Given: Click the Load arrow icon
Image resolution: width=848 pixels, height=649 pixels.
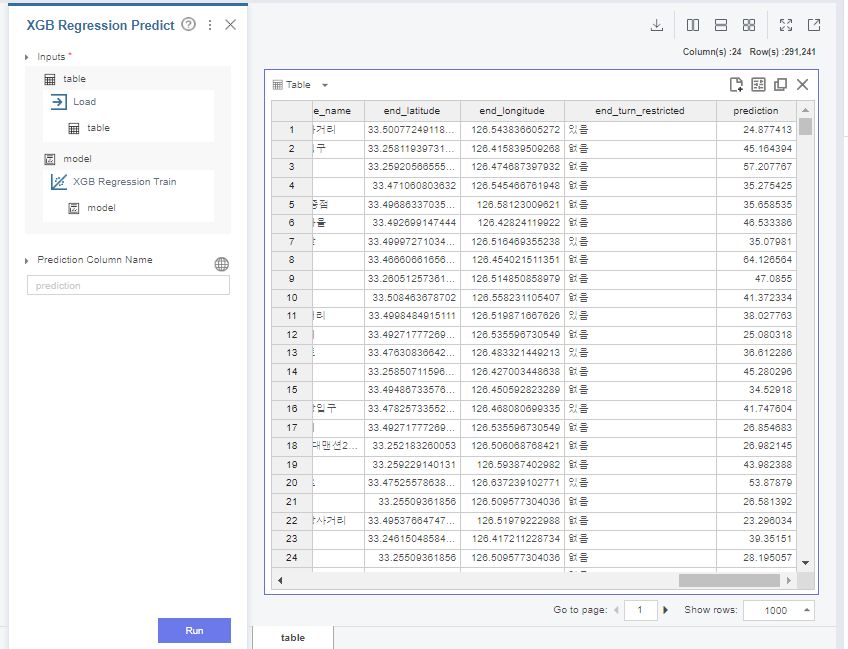Looking at the screenshot, I should click(x=58, y=102).
